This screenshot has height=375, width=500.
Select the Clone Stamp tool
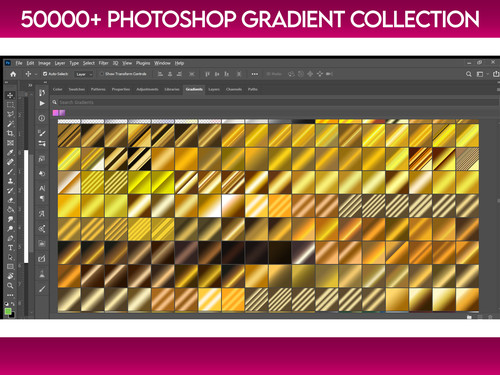(10, 181)
